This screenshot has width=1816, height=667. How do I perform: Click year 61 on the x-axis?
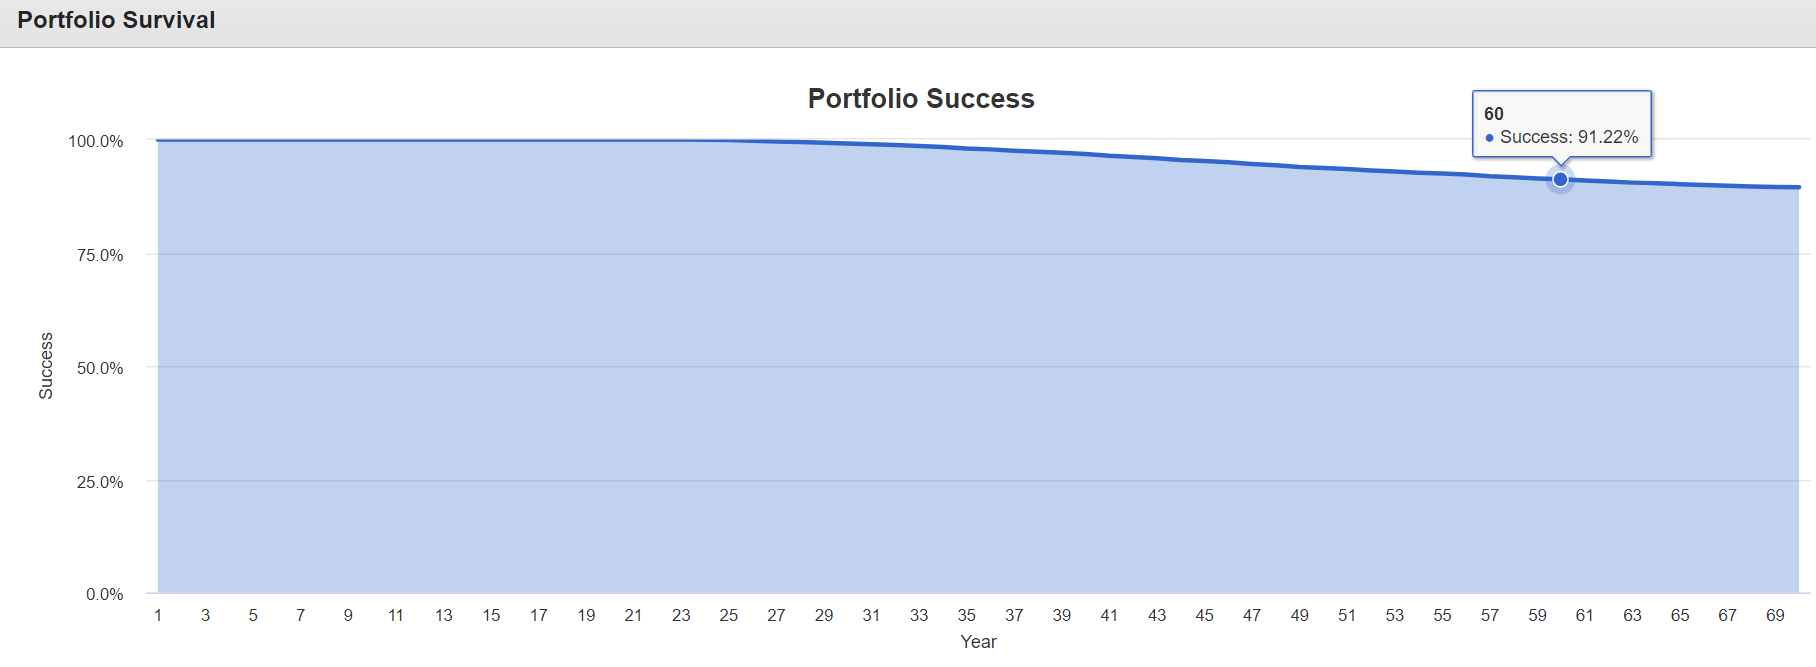1585,615
